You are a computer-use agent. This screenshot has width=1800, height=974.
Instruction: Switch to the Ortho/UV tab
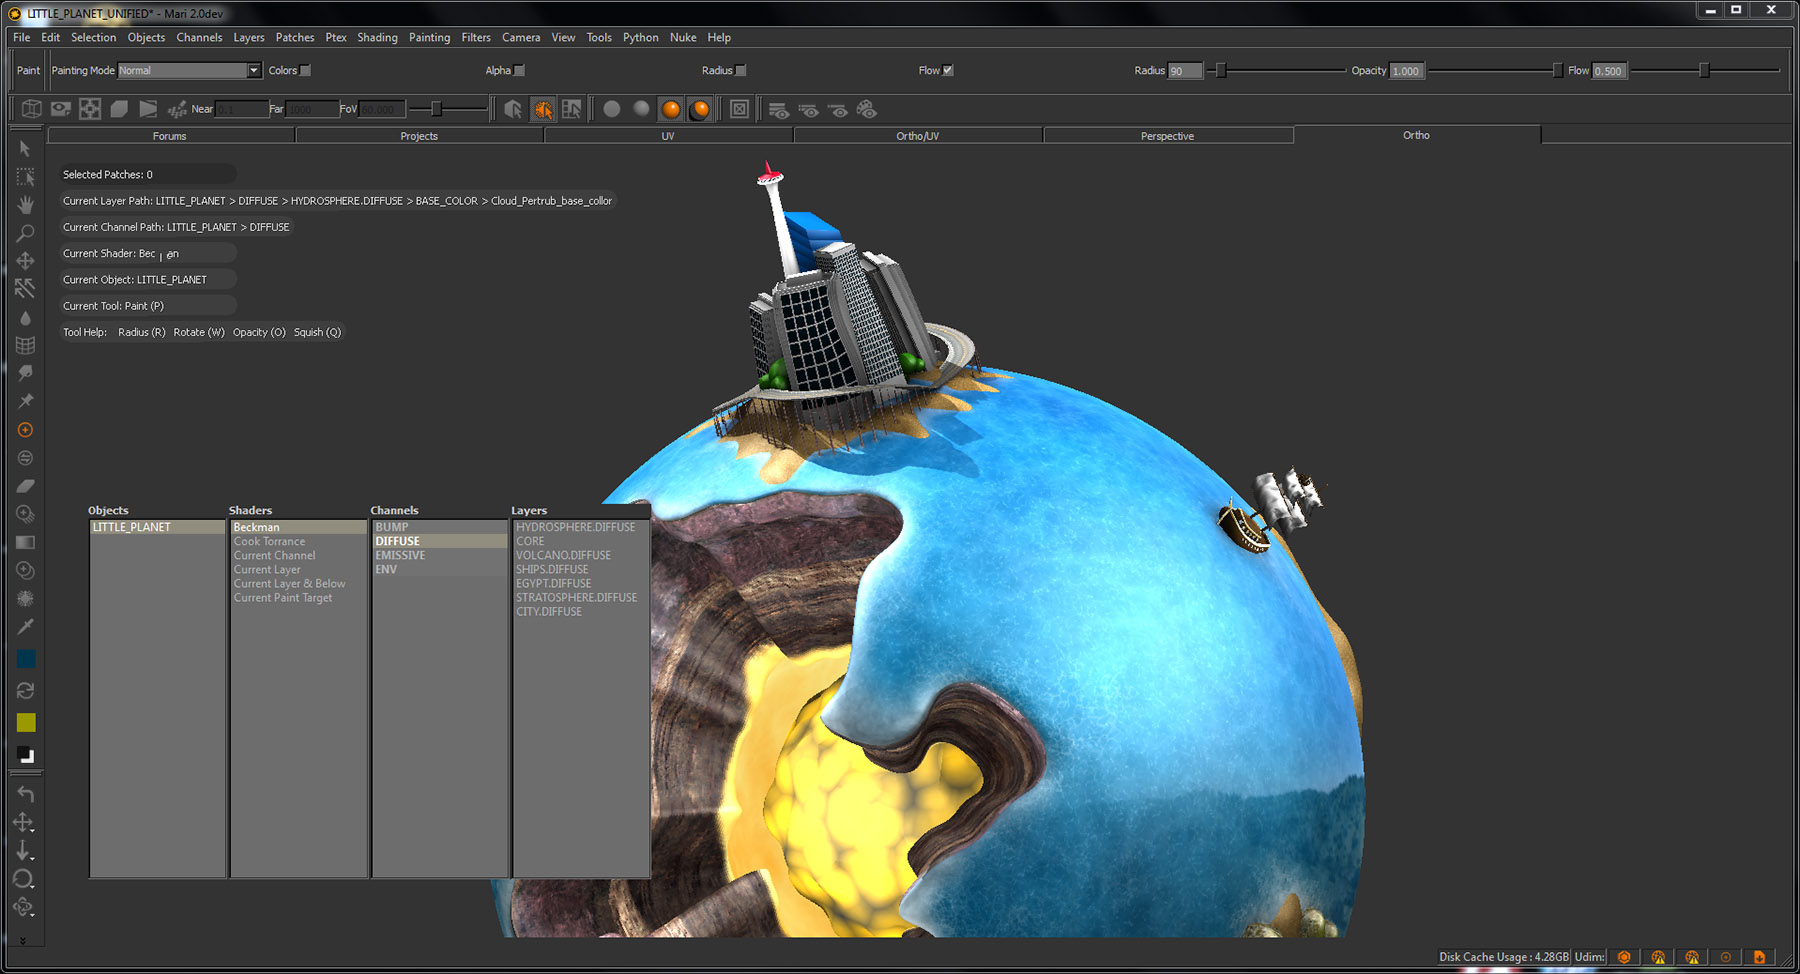[x=918, y=136]
